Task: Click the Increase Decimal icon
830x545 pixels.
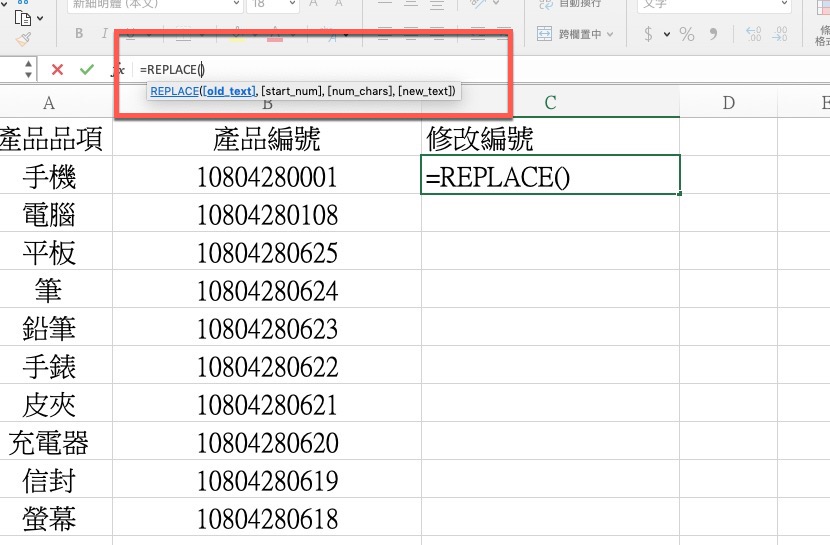Action: point(754,34)
